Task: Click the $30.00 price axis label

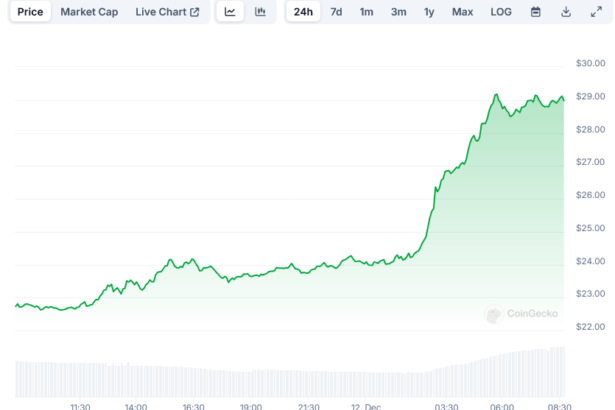Action: pyautogui.click(x=590, y=64)
